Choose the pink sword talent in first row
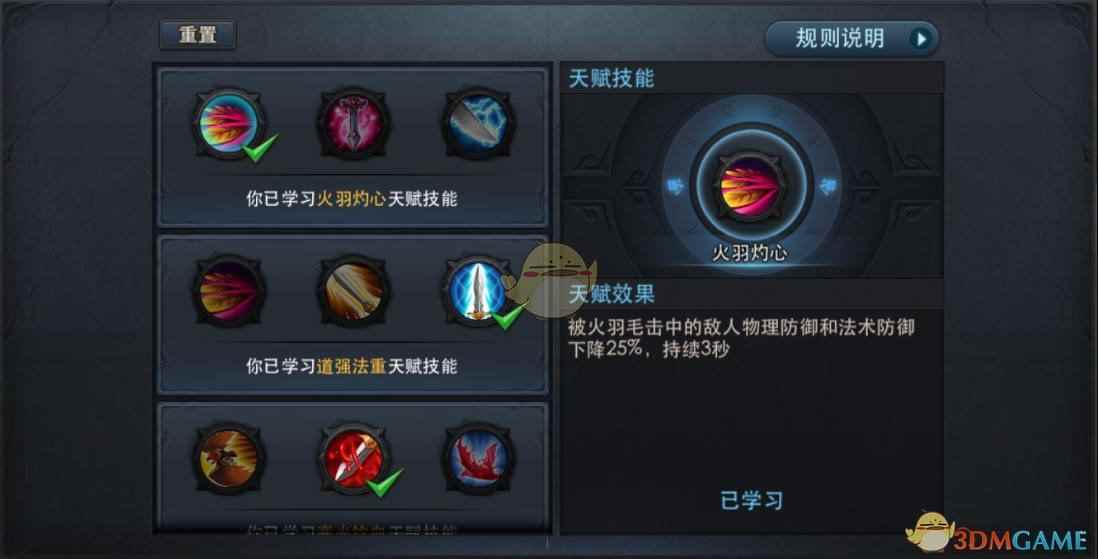Screen dimensions: 1098x559 [353, 123]
